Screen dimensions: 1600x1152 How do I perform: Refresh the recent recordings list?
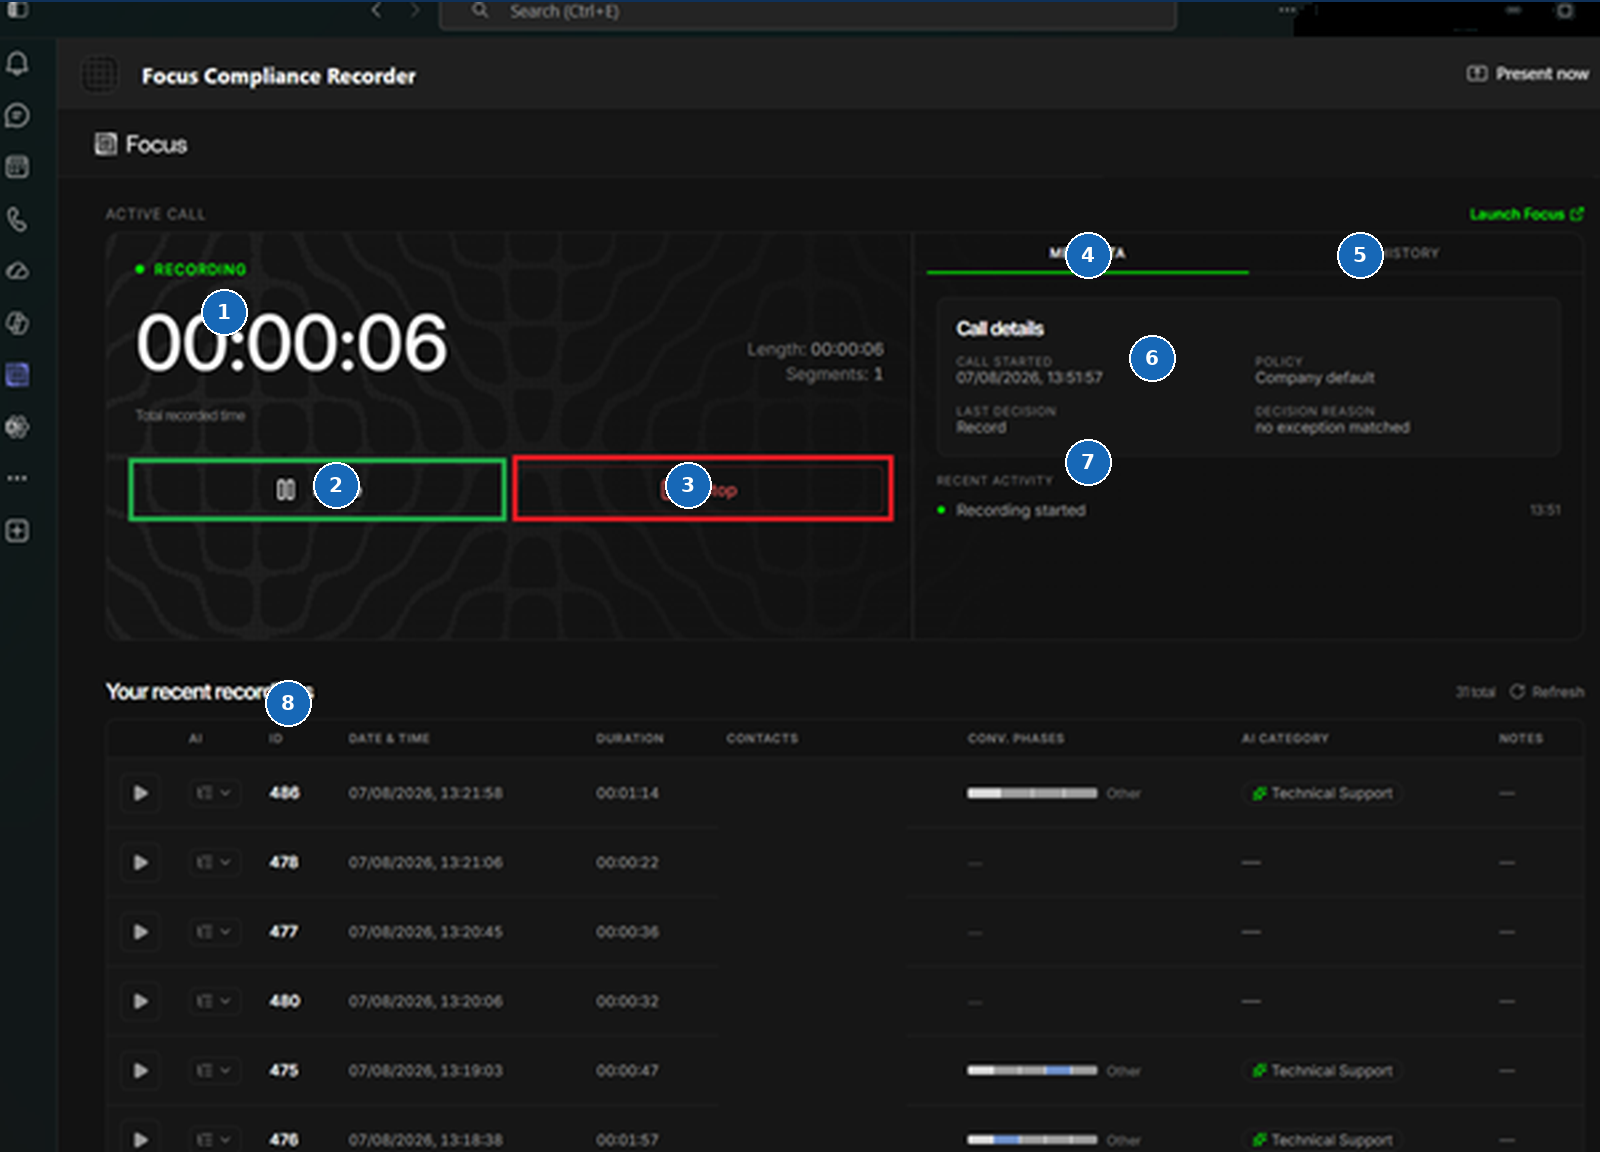pyautogui.click(x=1546, y=692)
